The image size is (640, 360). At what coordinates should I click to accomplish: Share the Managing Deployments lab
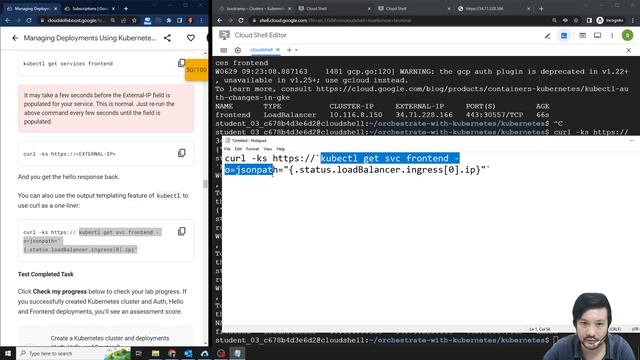[x=167, y=38]
